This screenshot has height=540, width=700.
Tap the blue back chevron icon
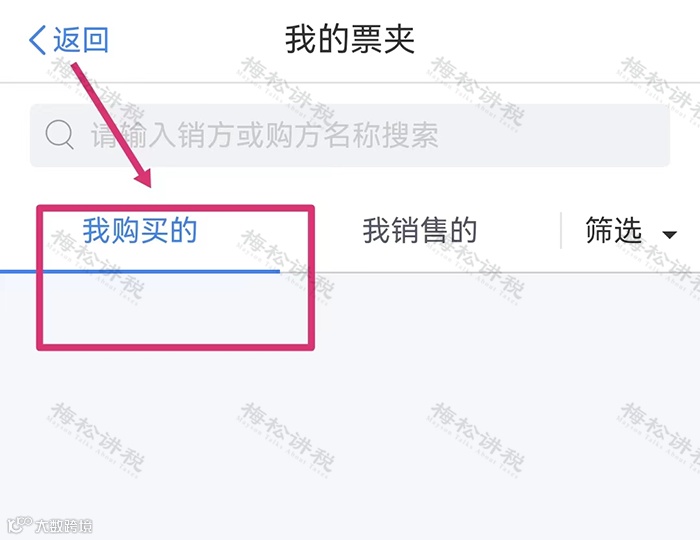coord(38,40)
